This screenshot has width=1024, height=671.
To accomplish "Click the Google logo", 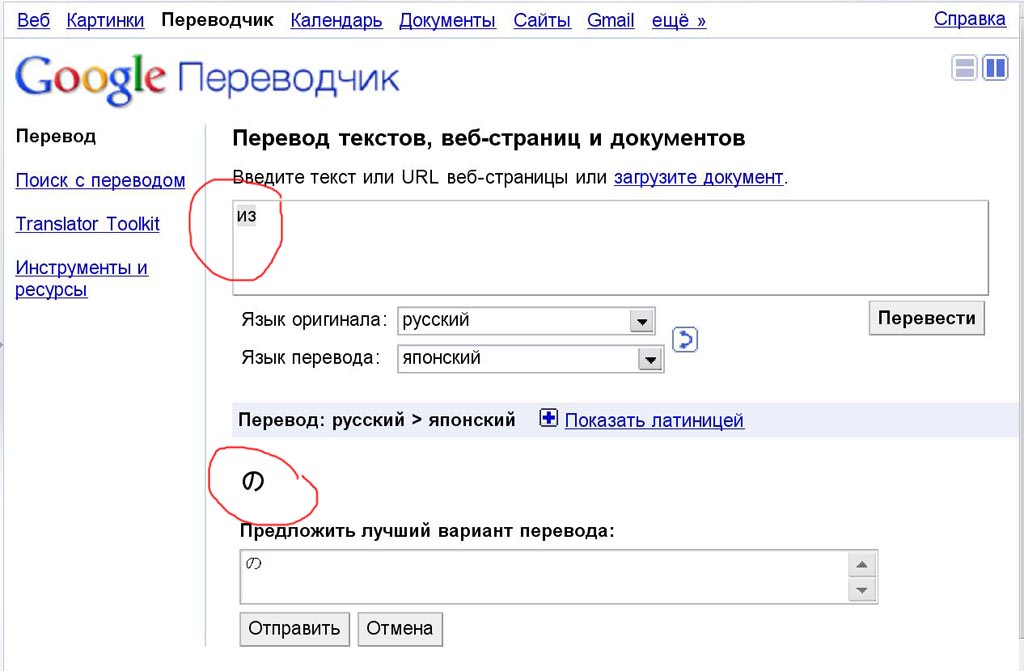I will (90, 79).
